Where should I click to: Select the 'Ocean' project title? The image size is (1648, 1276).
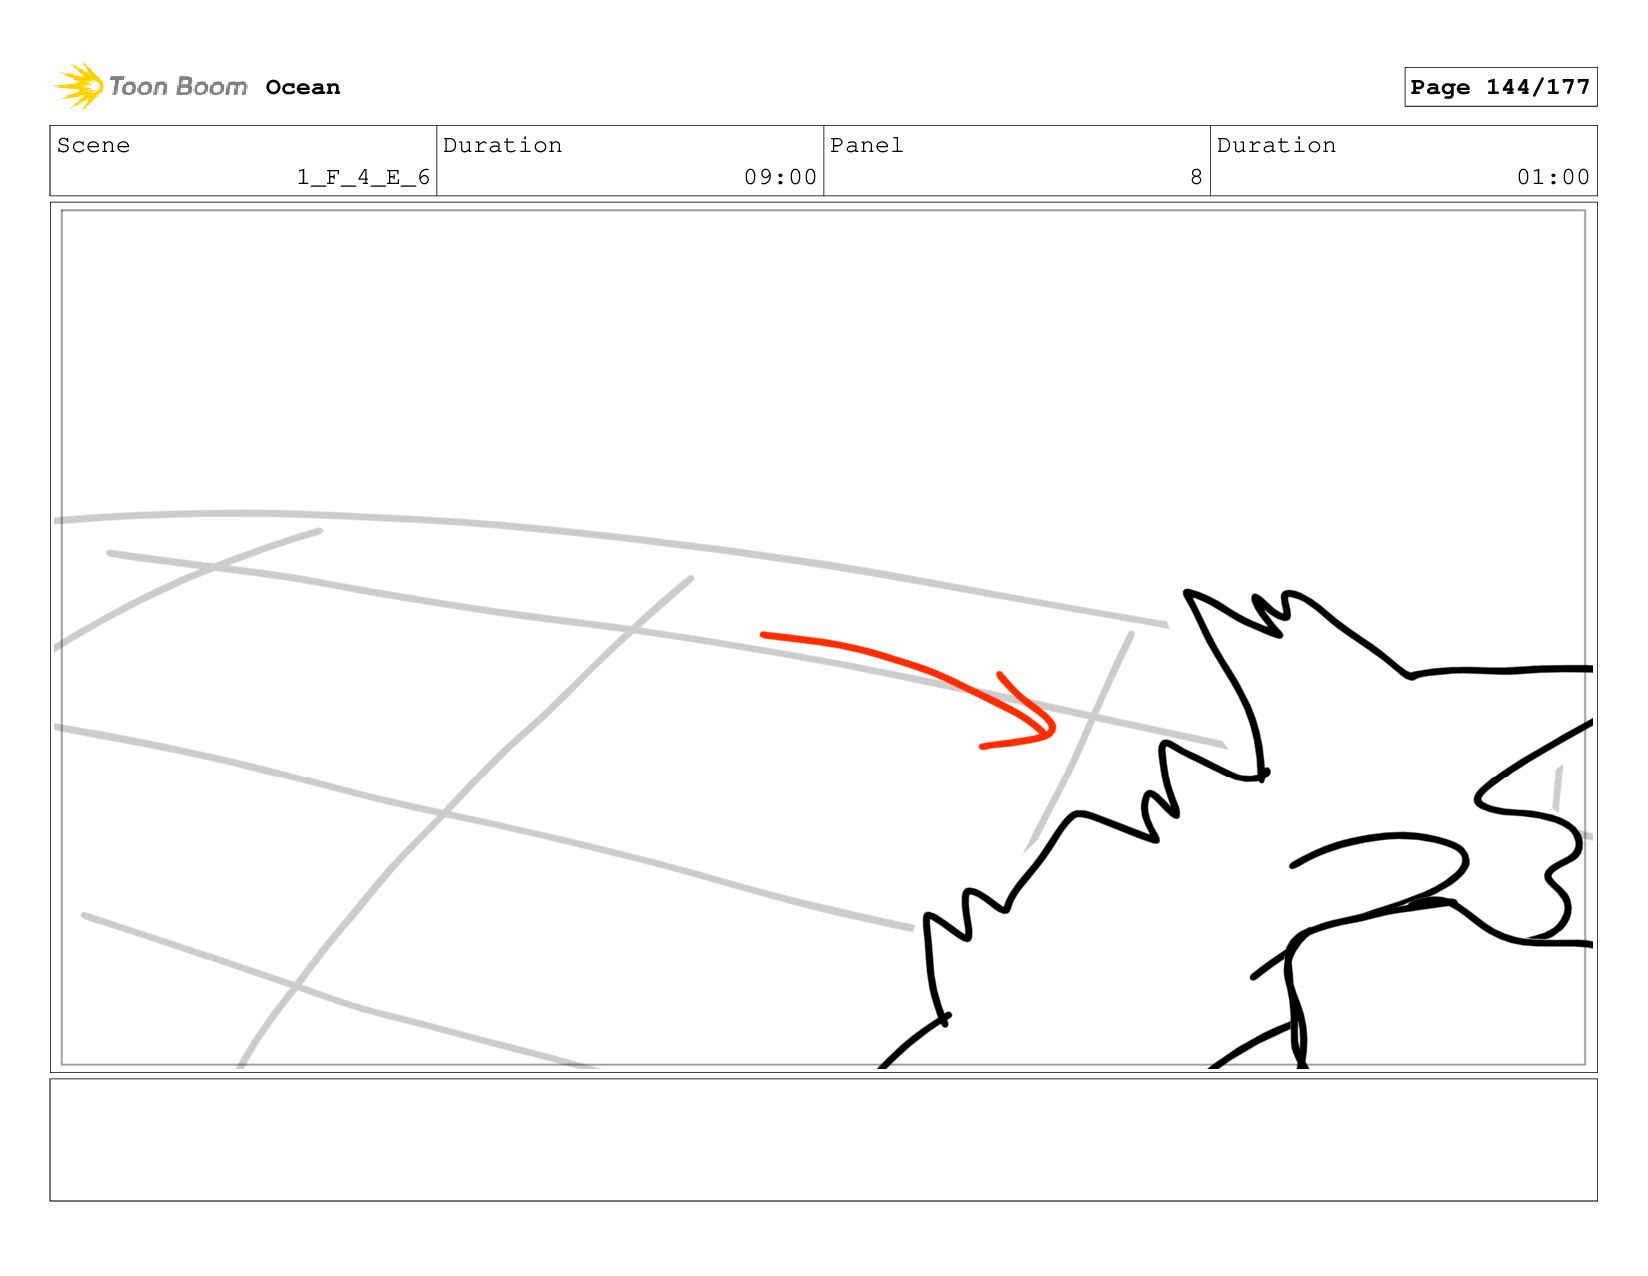(303, 88)
